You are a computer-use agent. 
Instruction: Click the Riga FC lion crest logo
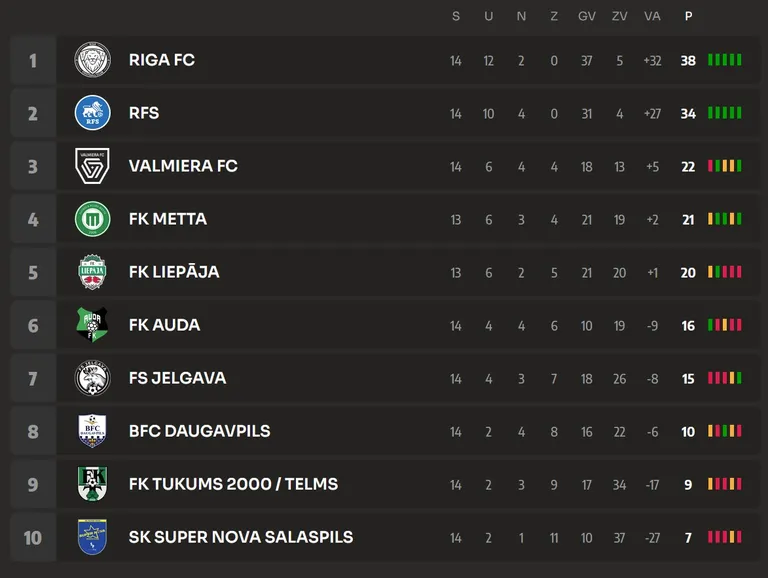click(92, 60)
